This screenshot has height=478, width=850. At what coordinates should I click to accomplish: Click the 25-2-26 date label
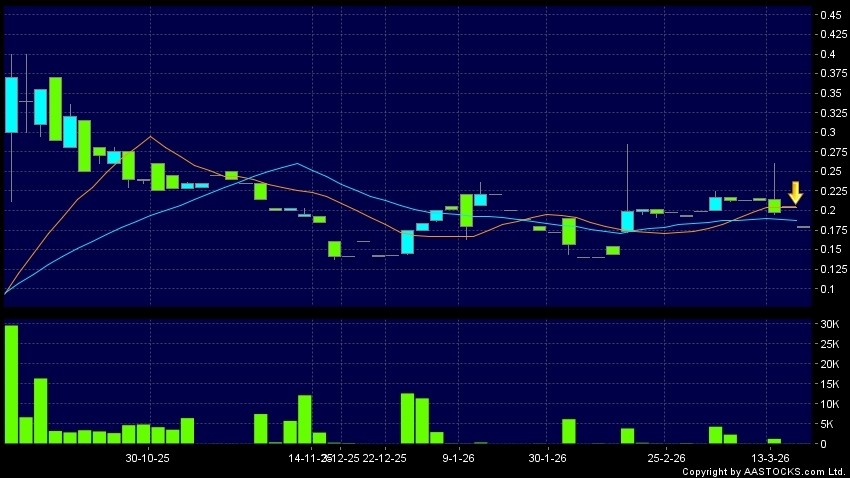666,457
